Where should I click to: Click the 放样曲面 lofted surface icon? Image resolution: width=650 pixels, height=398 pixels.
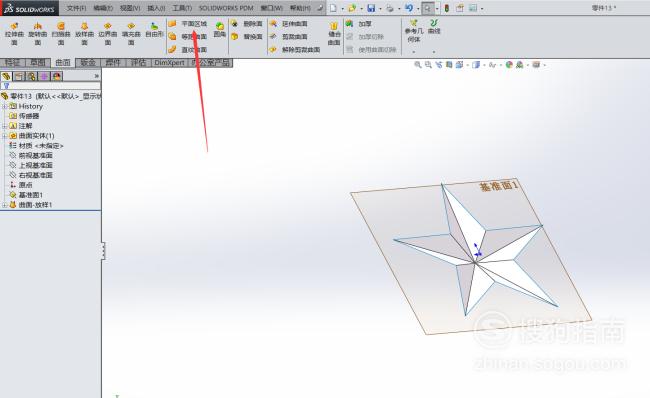[x=85, y=34]
